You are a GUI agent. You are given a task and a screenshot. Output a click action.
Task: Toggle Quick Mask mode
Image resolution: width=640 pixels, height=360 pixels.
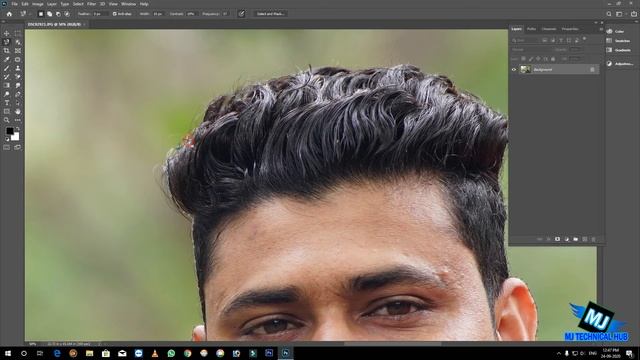pyautogui.click(x=7, y=147)
